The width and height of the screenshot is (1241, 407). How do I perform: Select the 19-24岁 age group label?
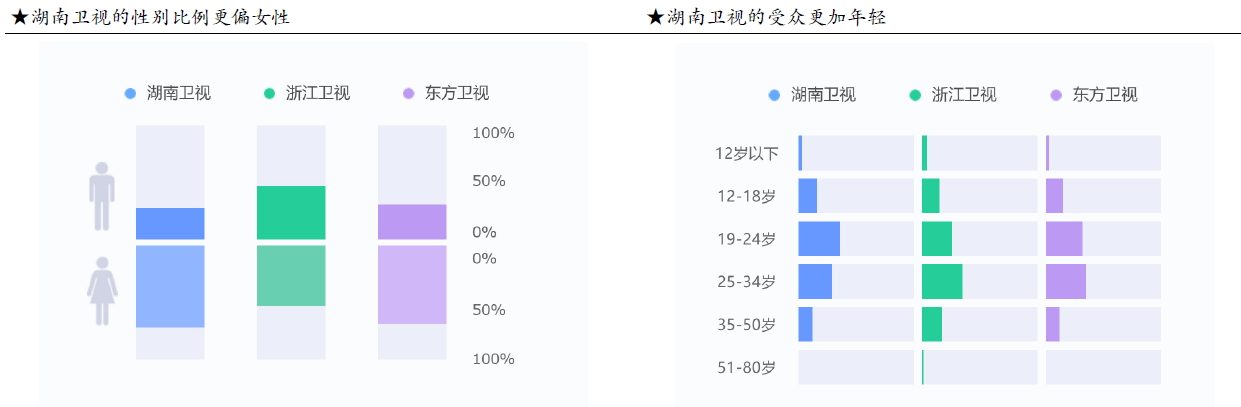pyautogui.click(x=746, y=239)
